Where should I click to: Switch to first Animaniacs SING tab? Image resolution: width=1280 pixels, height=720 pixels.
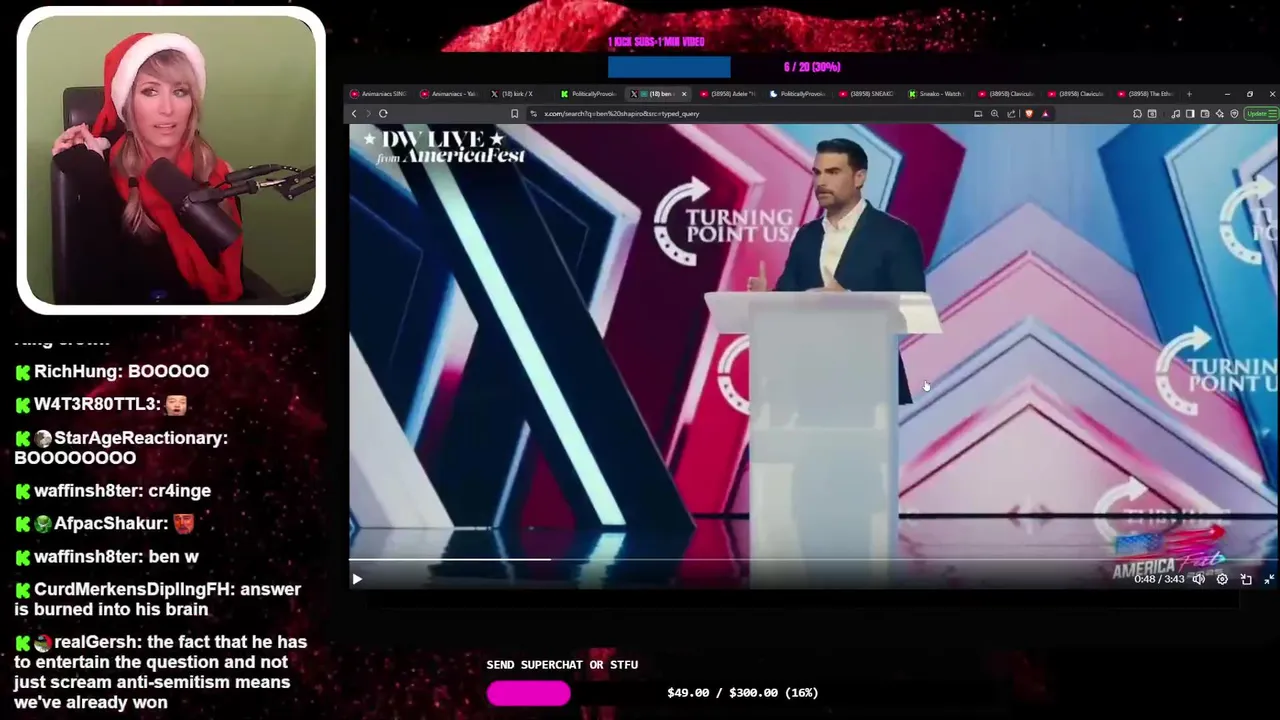[x=378, y=94]
